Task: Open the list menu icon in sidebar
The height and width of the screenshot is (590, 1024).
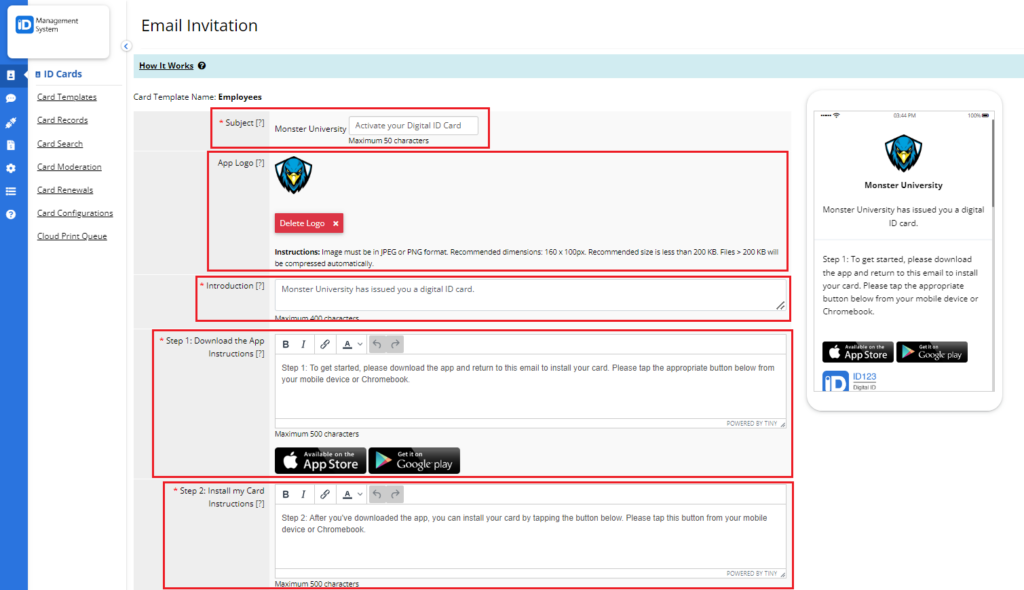Action: 11,191
